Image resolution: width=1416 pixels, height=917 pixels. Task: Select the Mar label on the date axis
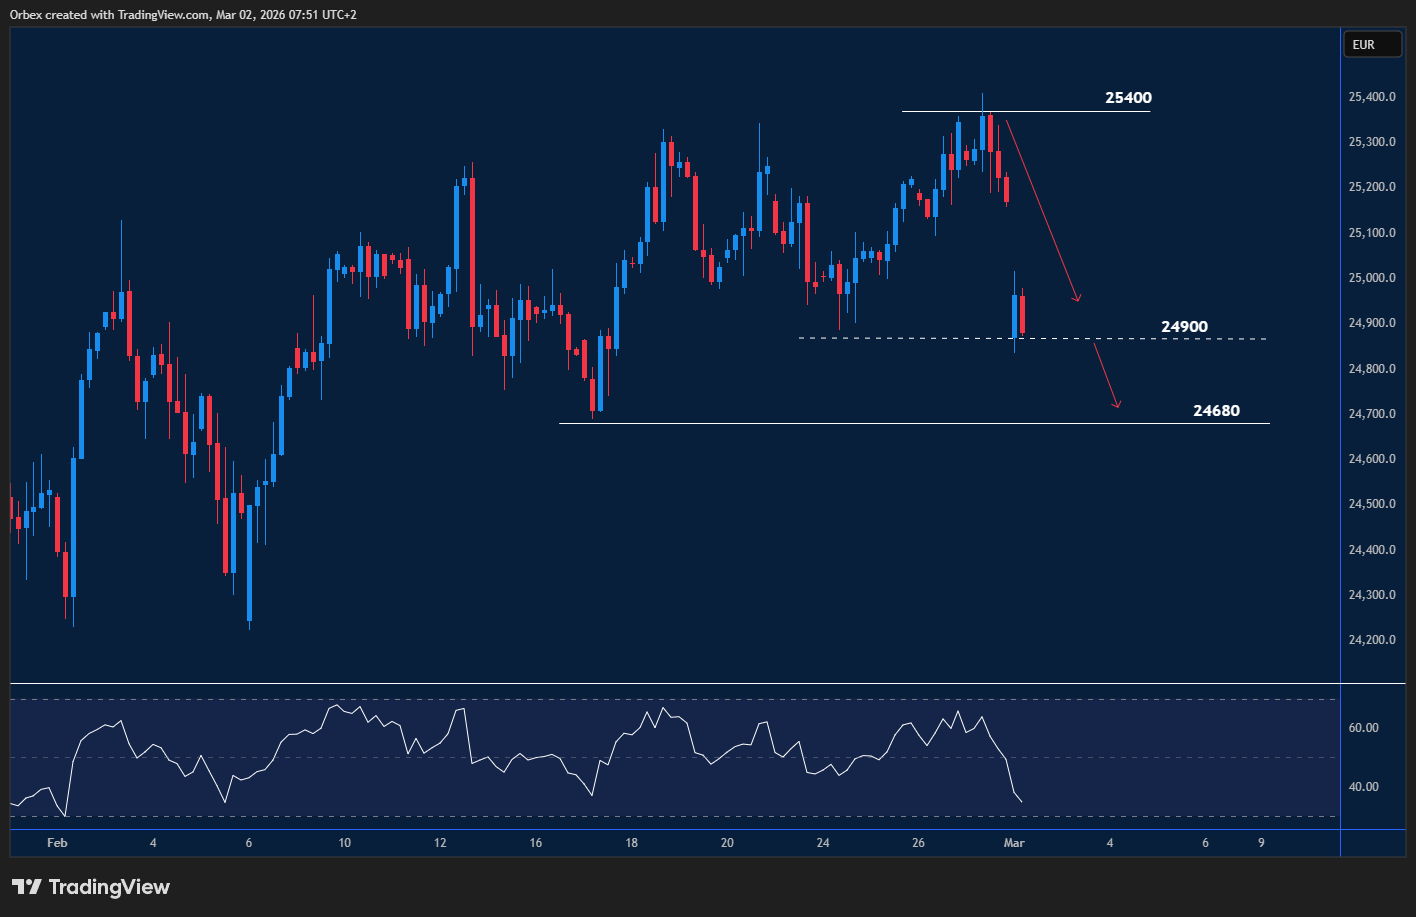1016,843
